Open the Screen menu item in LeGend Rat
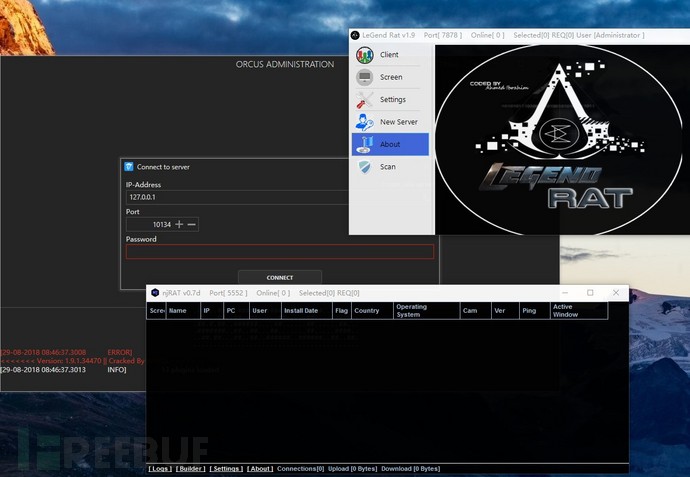The width and height of the screenshot is (690, 477). click(390, 77)
